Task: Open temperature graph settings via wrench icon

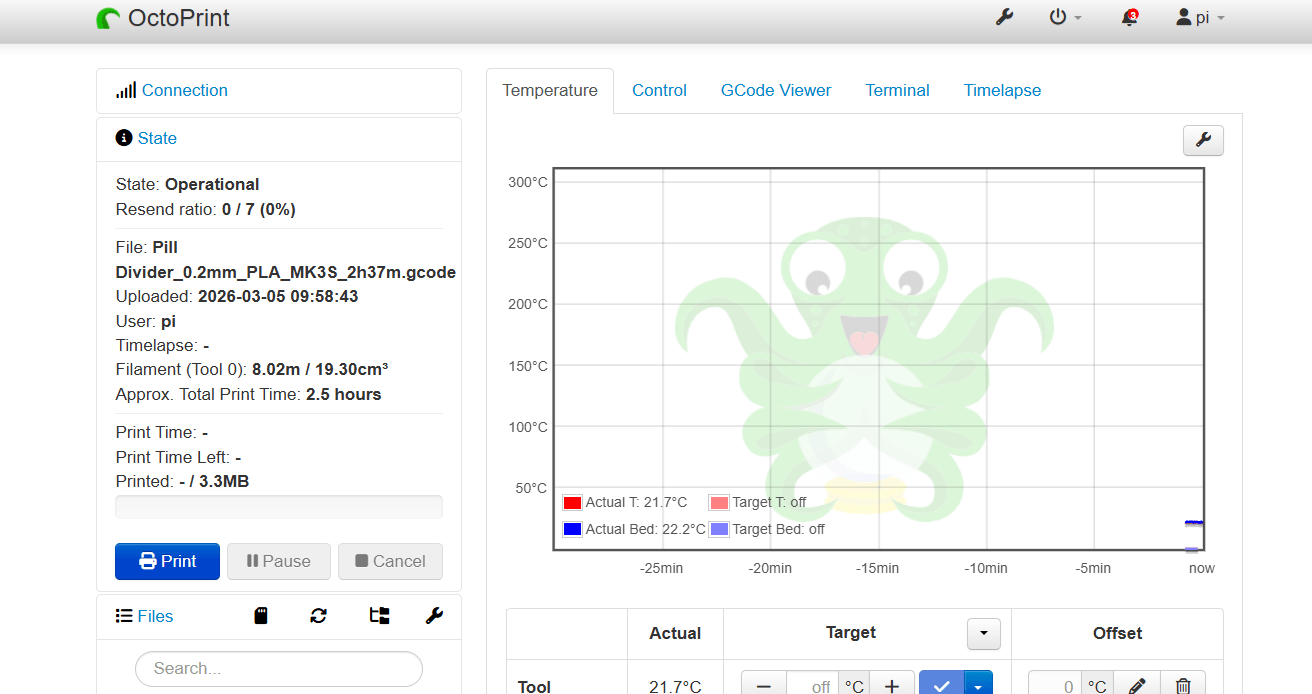Action: [1203, 140]
